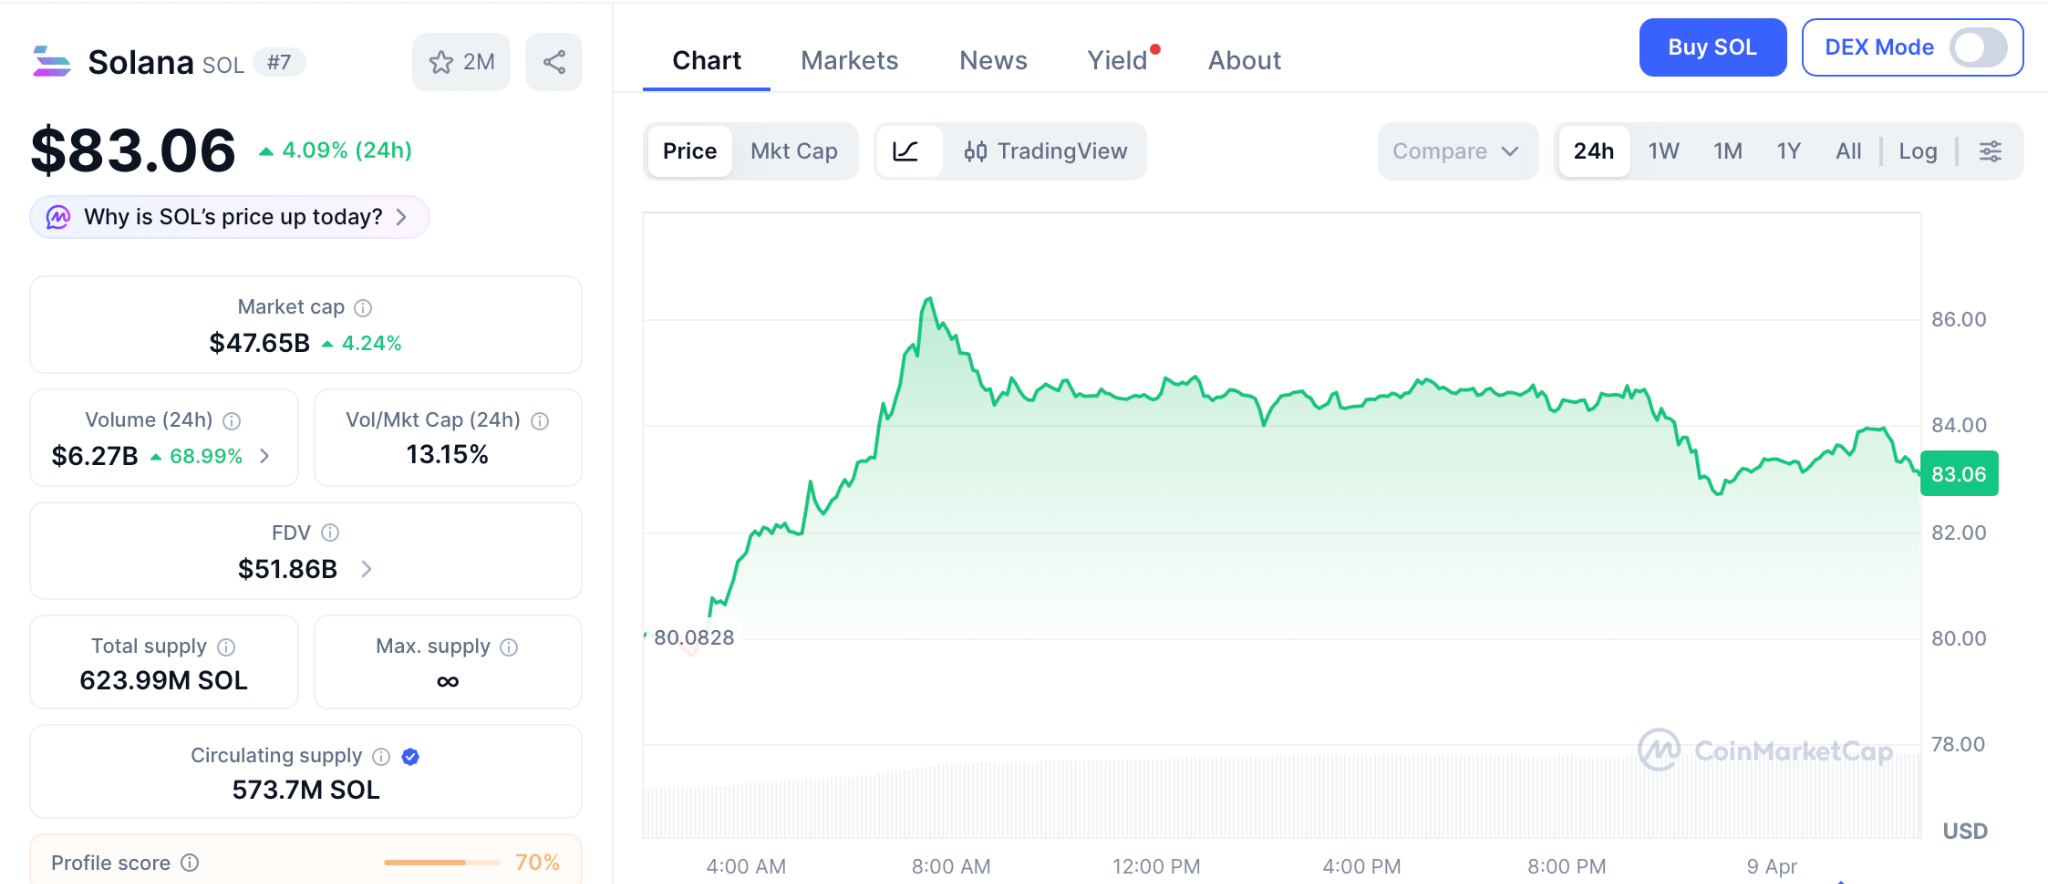Open the Compare dropdown
2048x884 pixels.
(x=1455, y=151)
